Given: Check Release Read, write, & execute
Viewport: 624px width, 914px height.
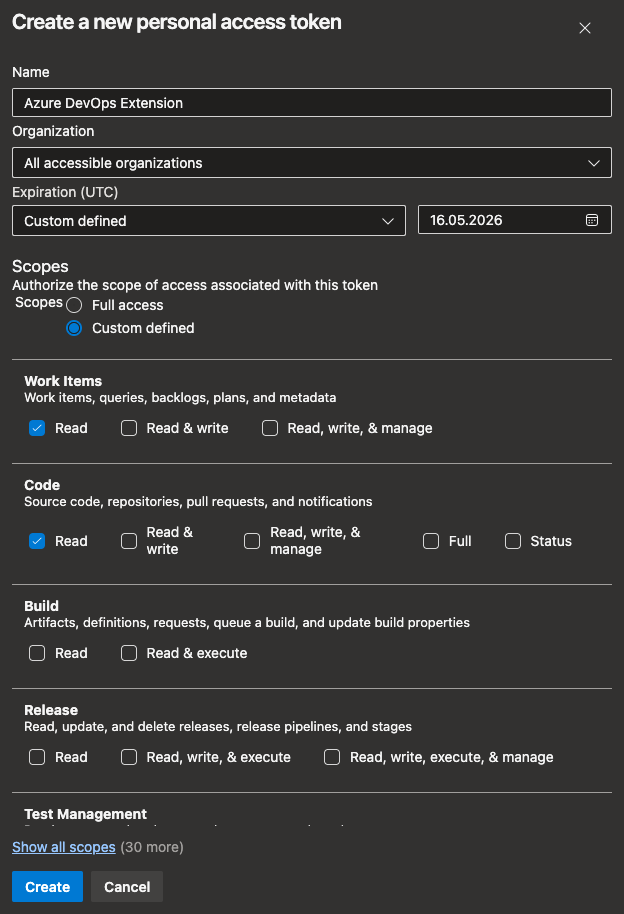Looking at the screenshot, I should tap(129, 757).
